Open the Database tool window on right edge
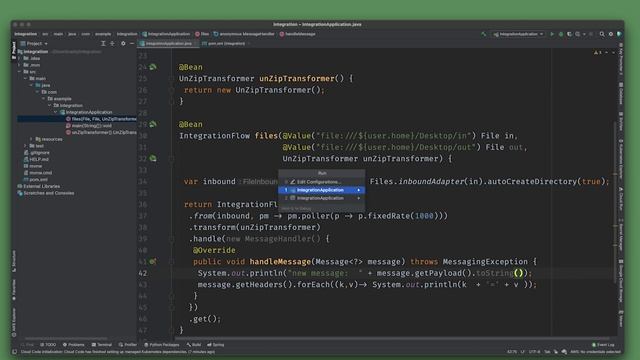Viewport: 640px width, 360px height. click(x=621, y=93)
